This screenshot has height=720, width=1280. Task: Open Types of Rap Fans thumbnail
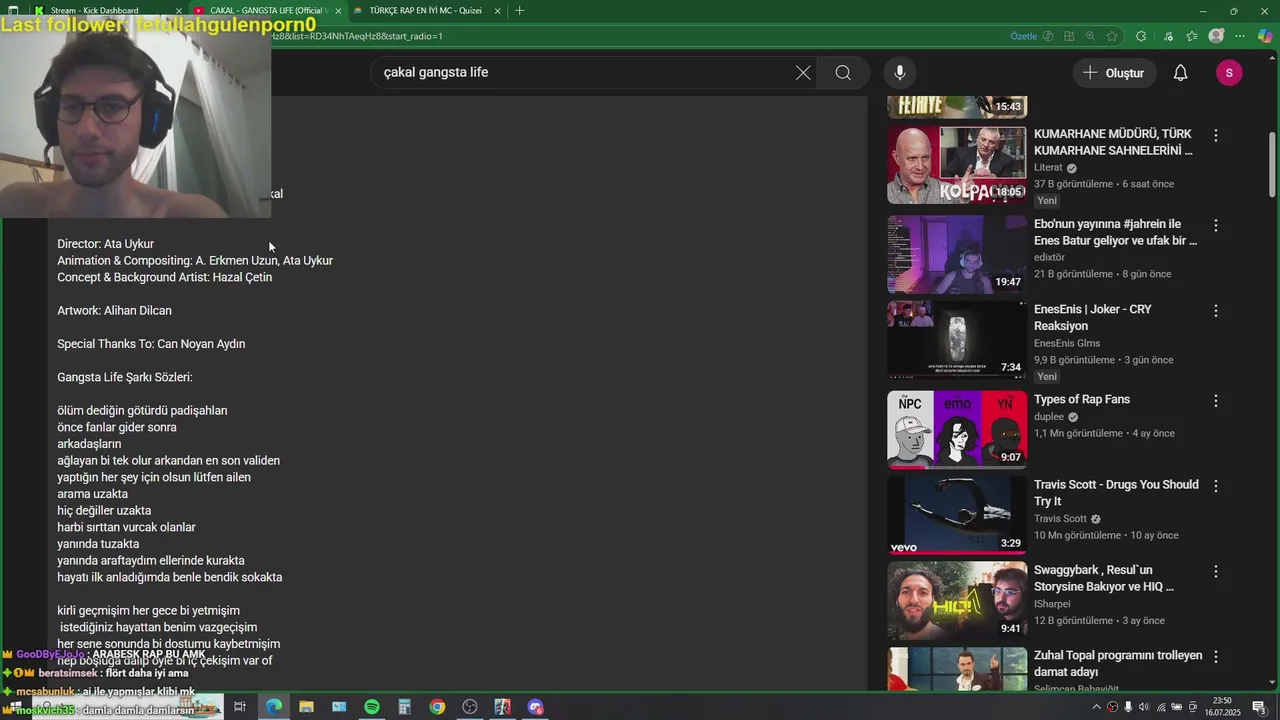click(957, 430)
